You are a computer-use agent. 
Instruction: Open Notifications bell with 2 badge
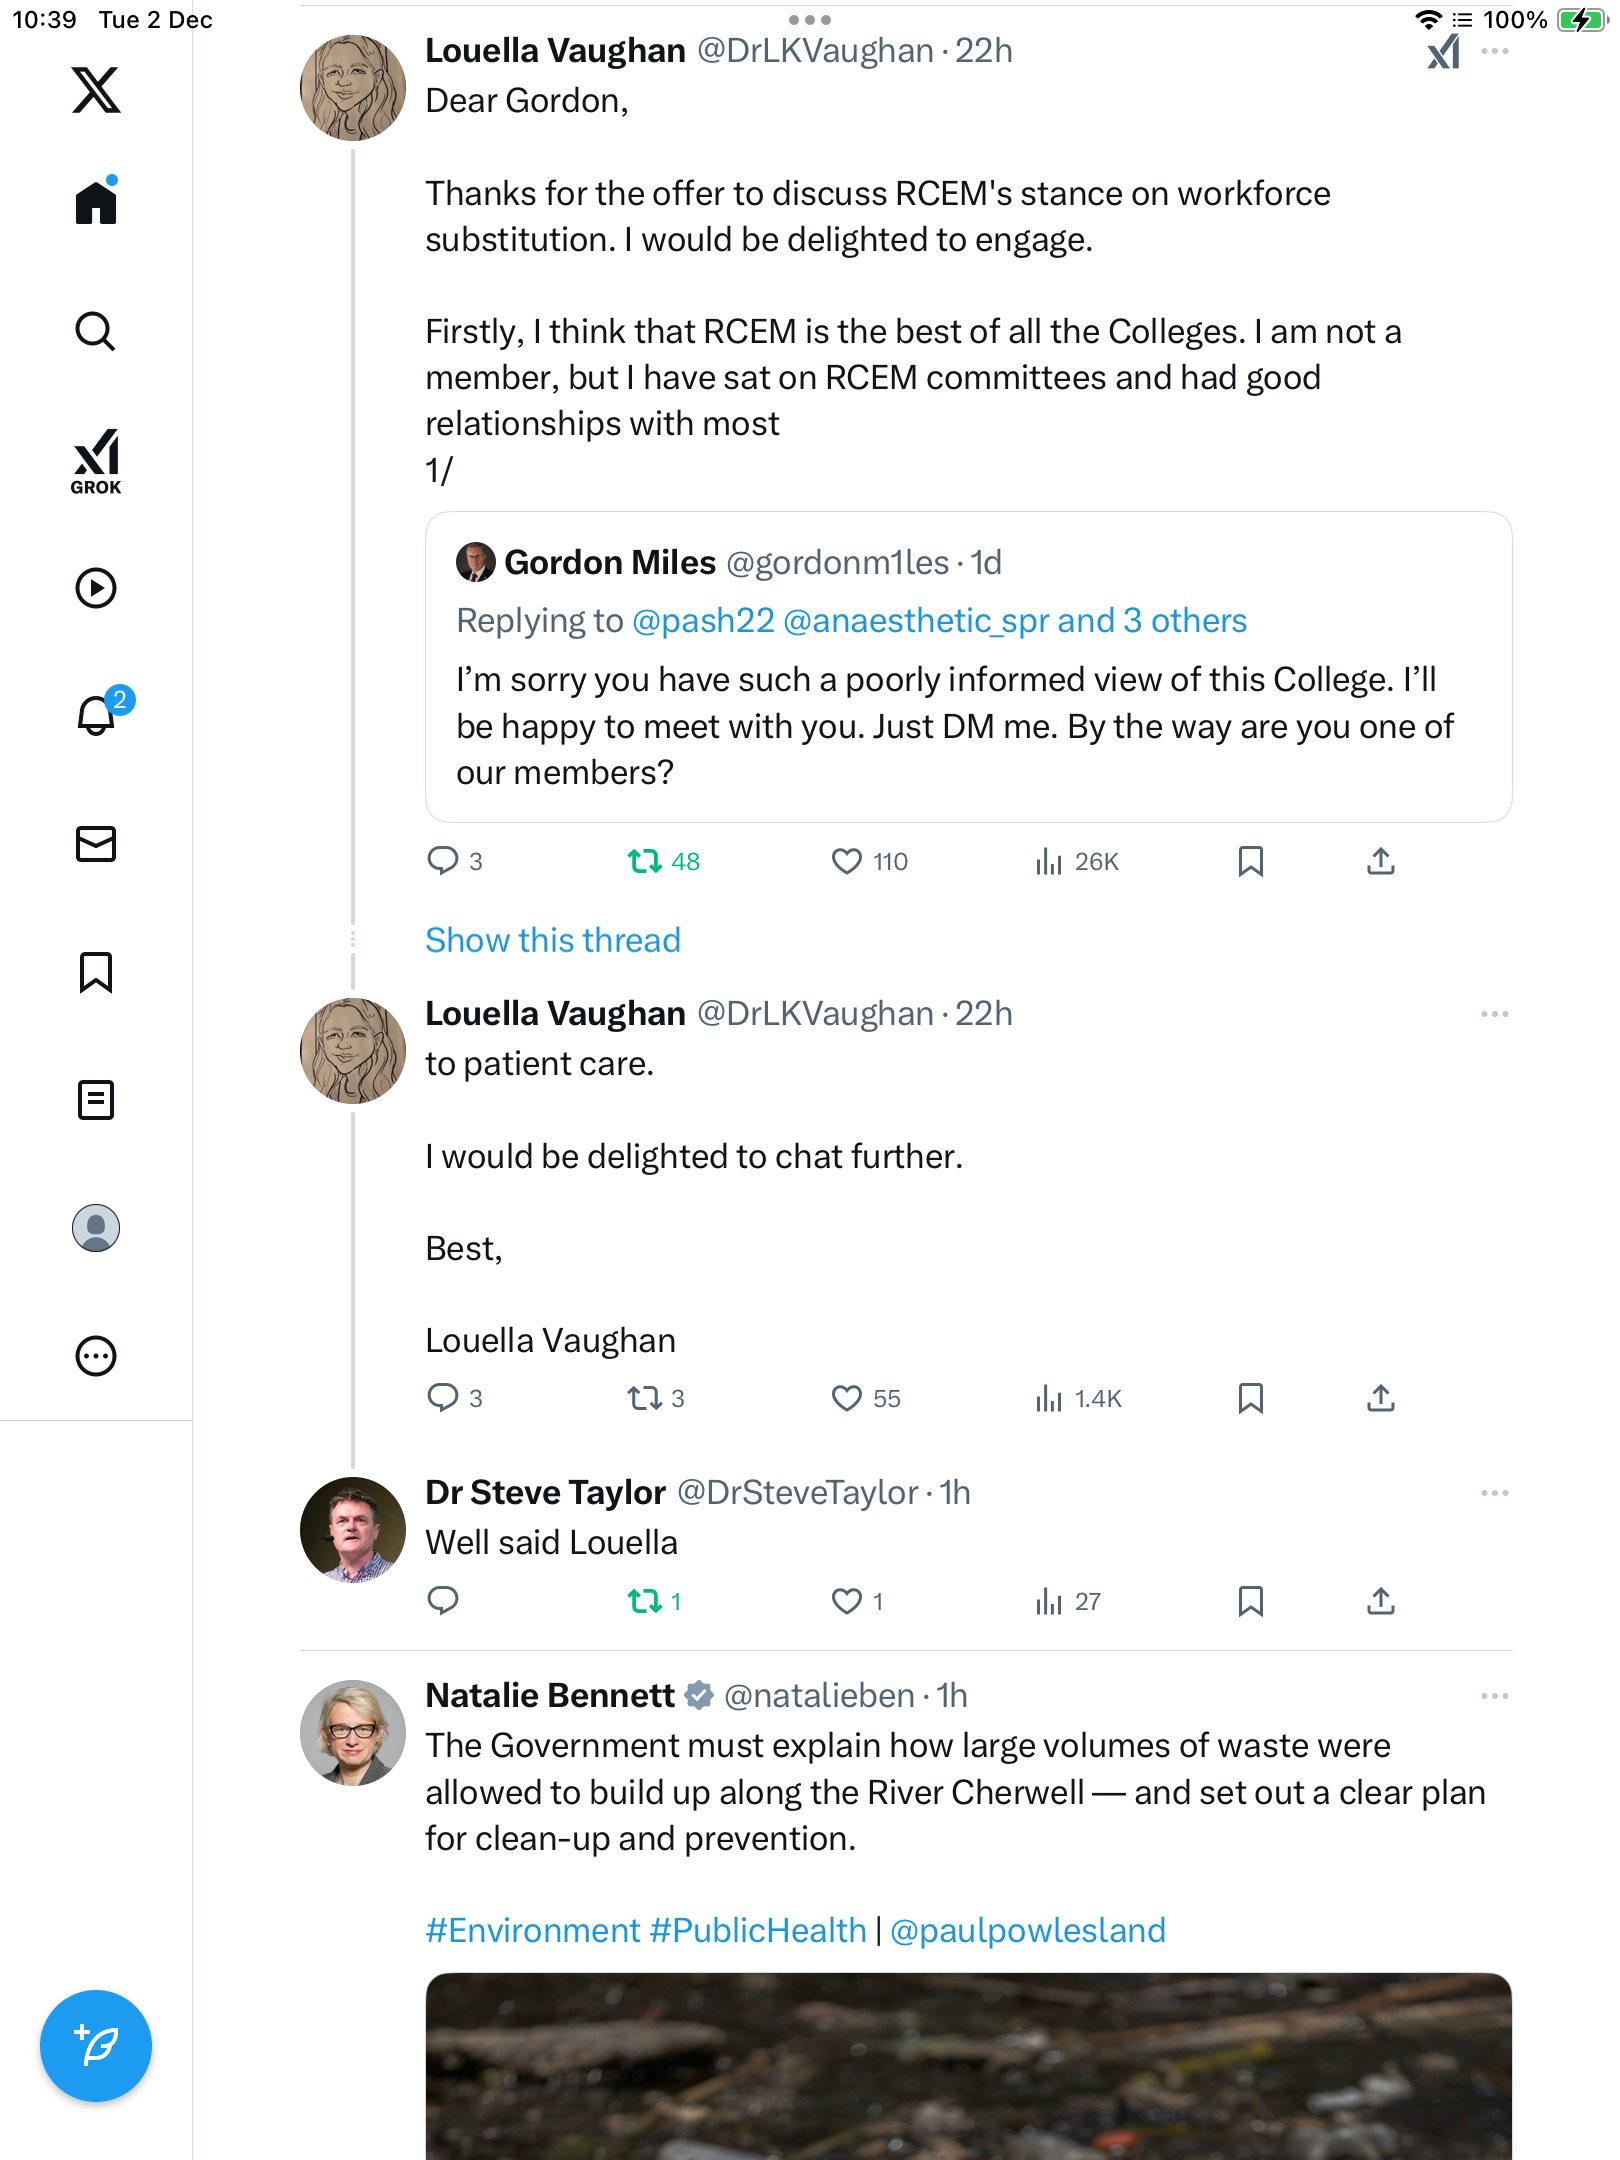[x=97, y=715]
